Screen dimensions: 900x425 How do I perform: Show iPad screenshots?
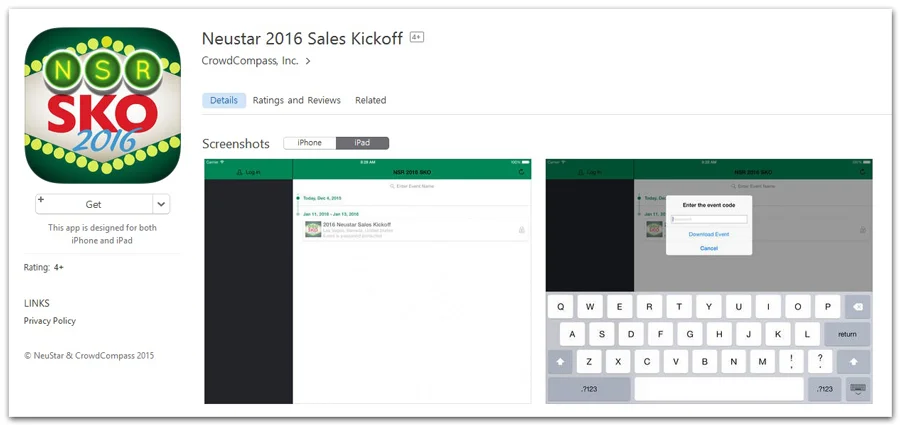point(362,143)
